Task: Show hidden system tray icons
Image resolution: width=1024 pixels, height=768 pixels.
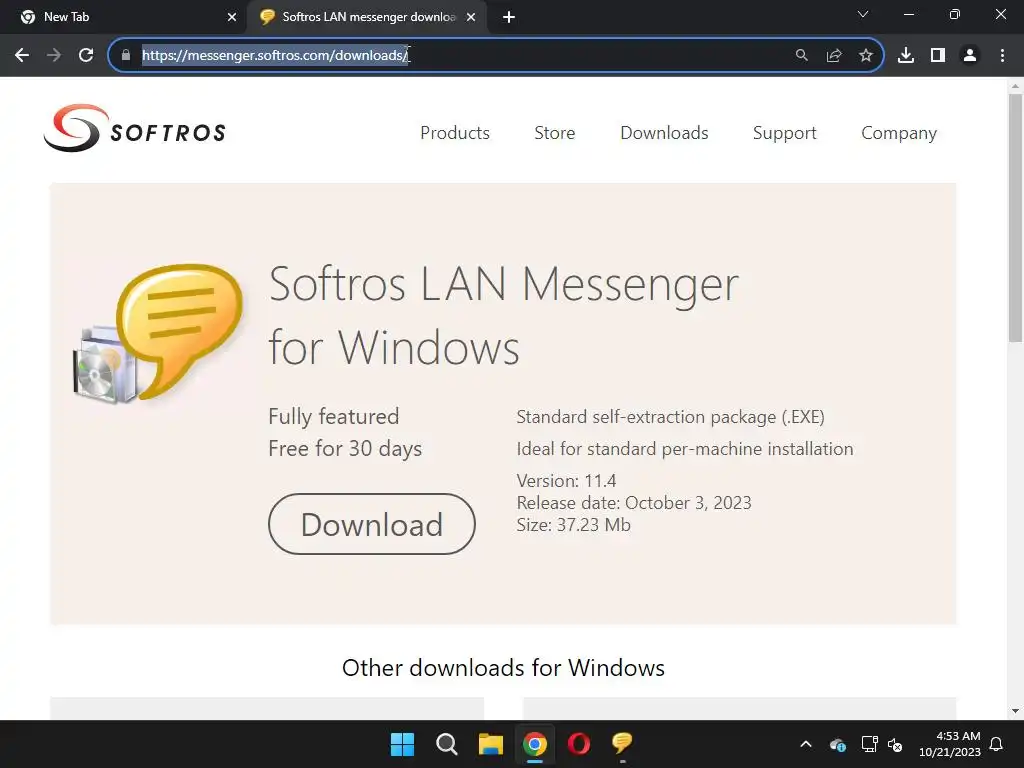Action: (x=806, y=744)
